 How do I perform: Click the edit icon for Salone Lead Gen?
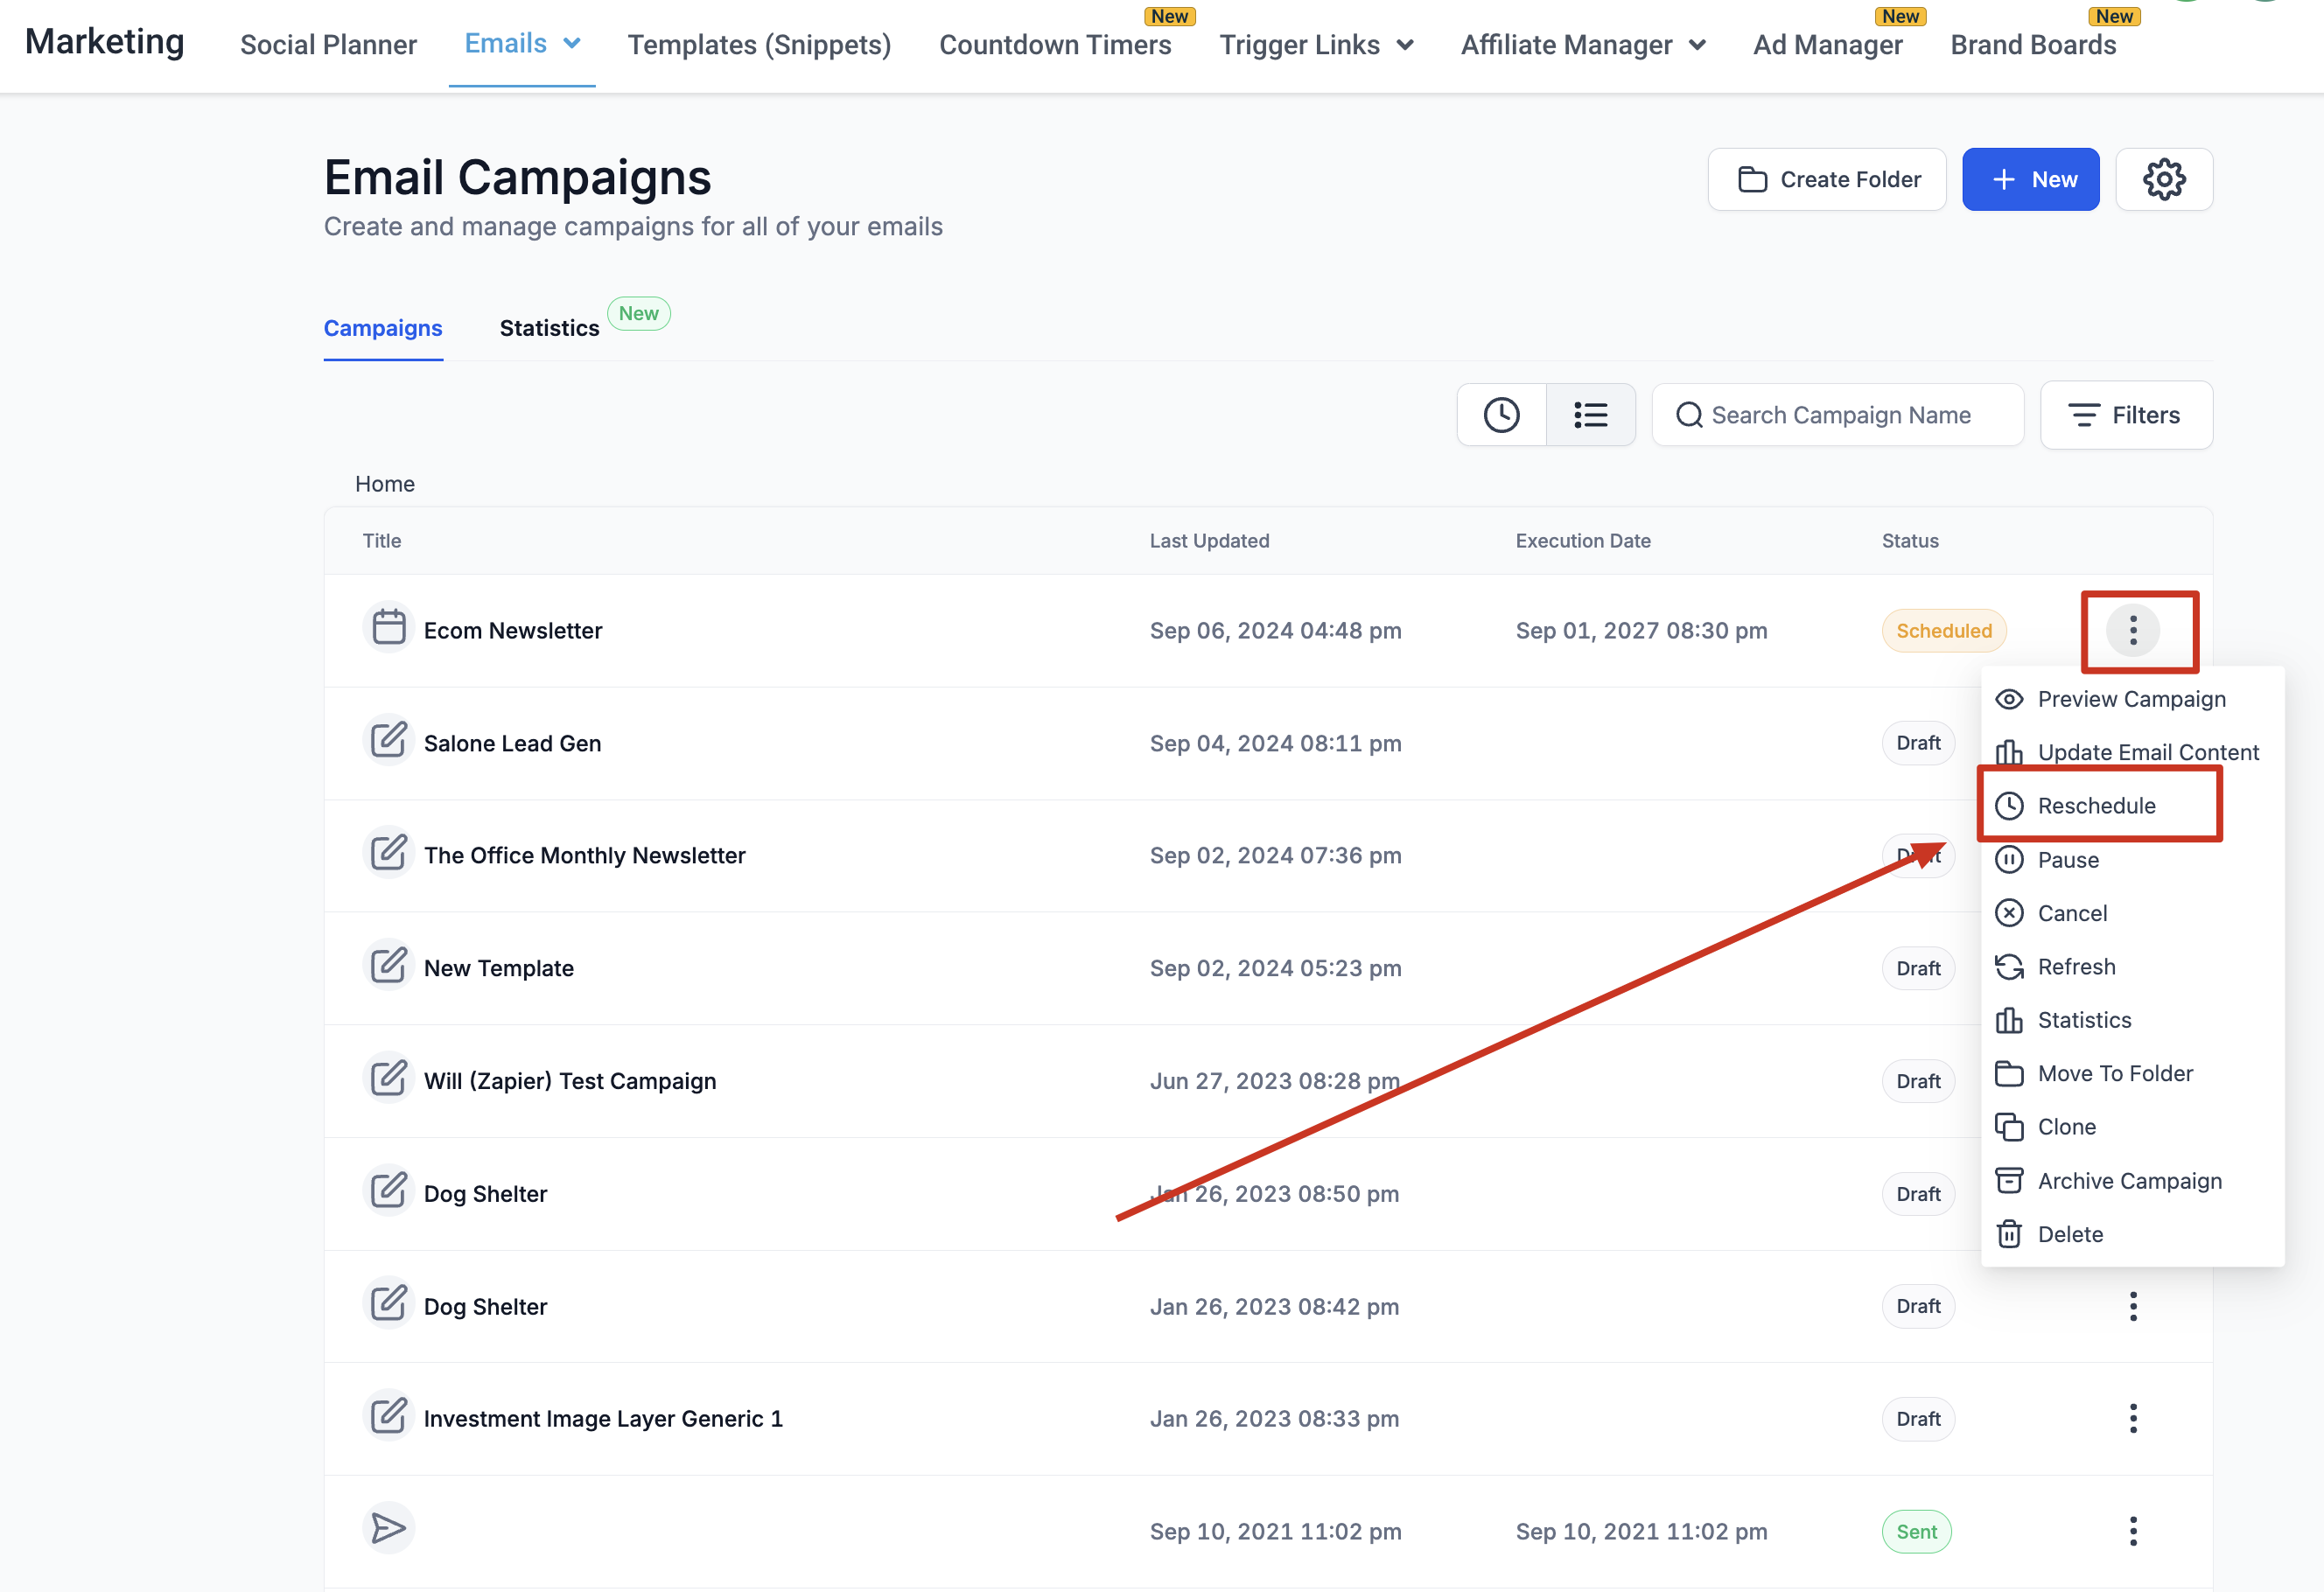tap(388, 742)
